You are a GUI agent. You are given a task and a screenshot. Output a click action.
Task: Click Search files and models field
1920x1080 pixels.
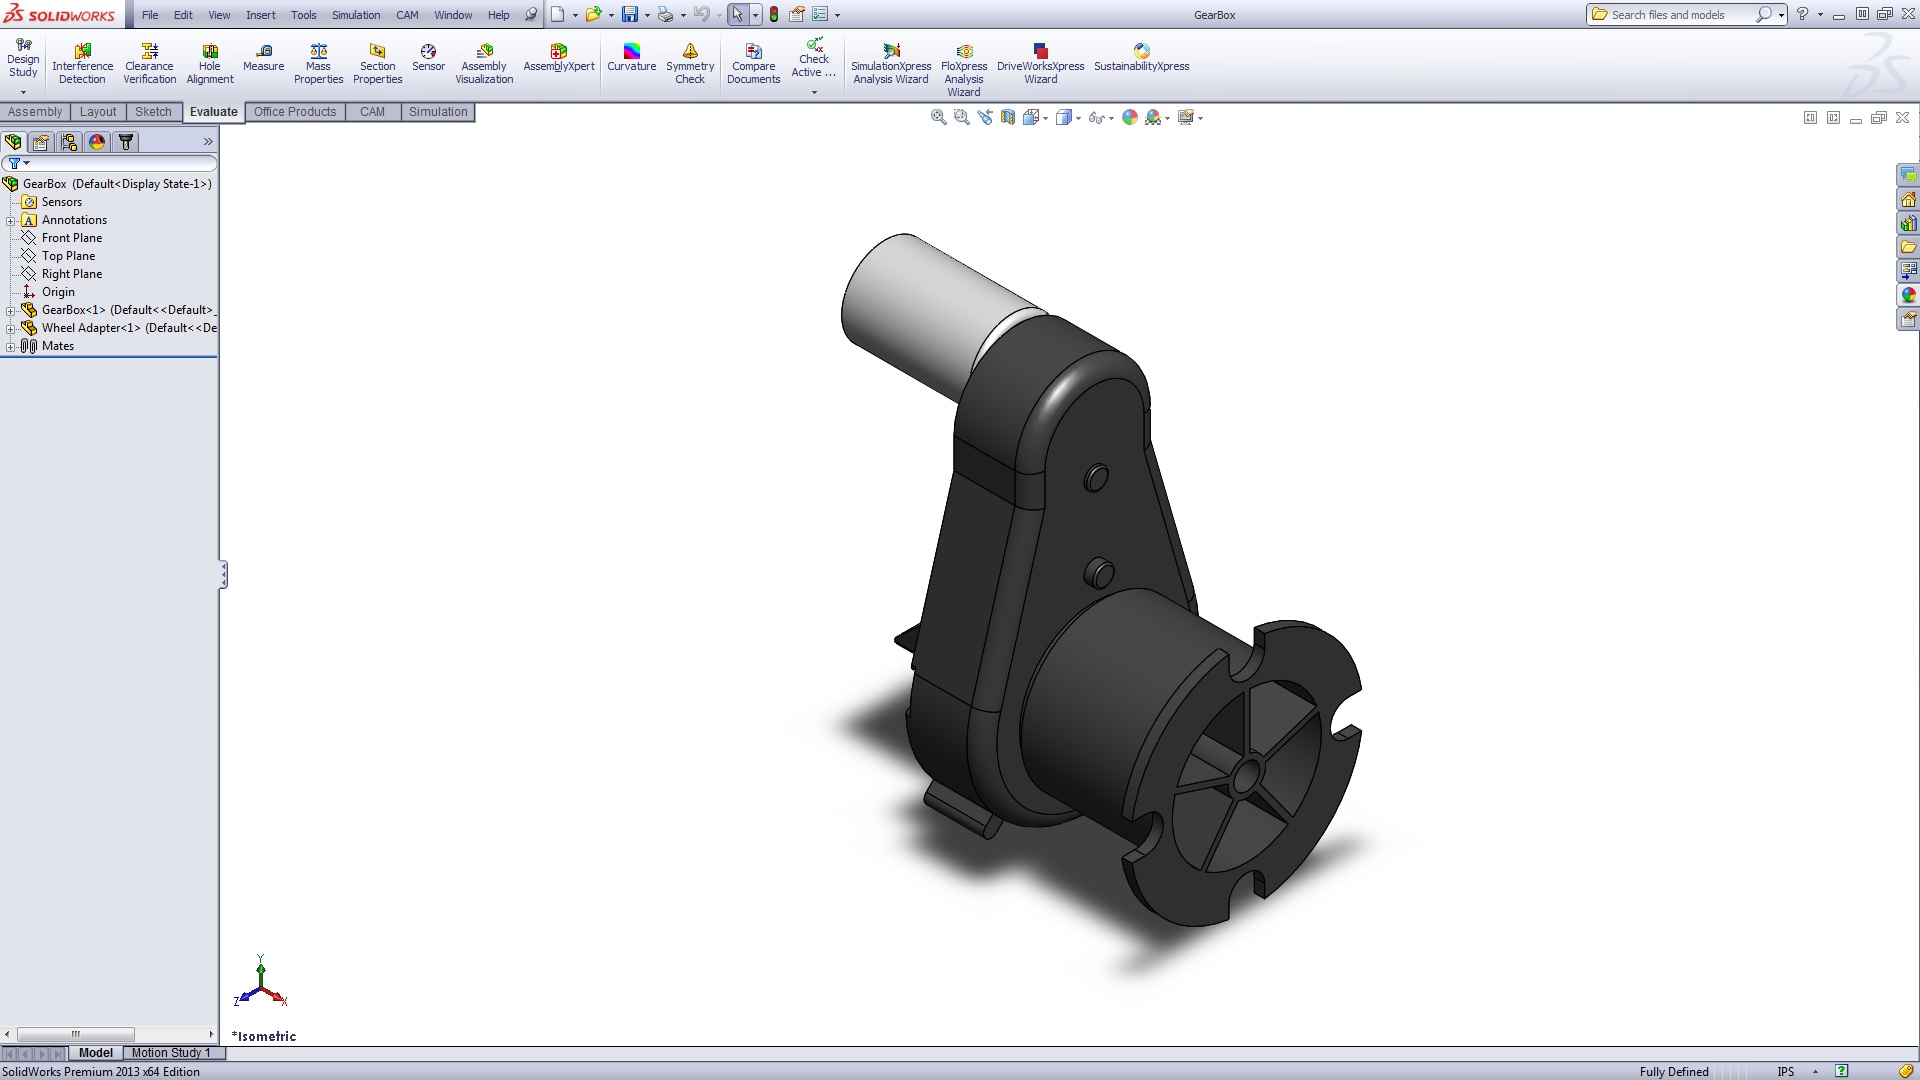[1676, 15]
